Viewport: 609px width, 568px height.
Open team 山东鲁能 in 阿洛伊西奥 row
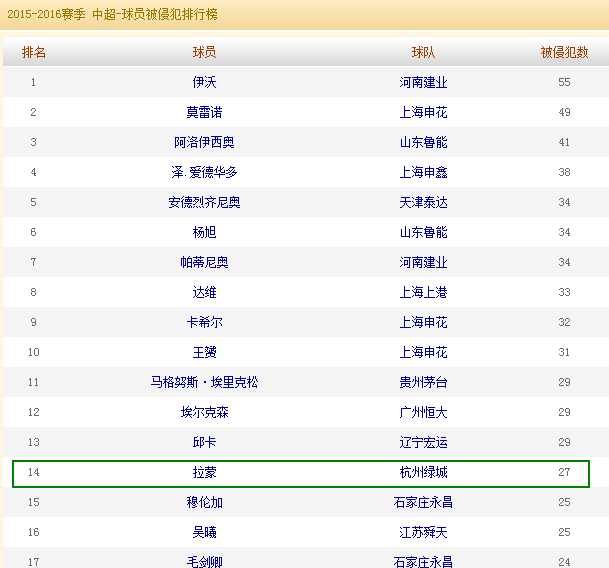[423, 142]
